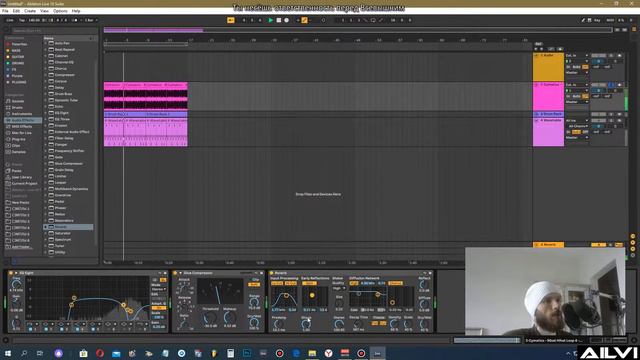Toggle Reverb input Lo Cut filter
Image resolution: width=640 pixels, height=360 pixels.
[277, 283]
